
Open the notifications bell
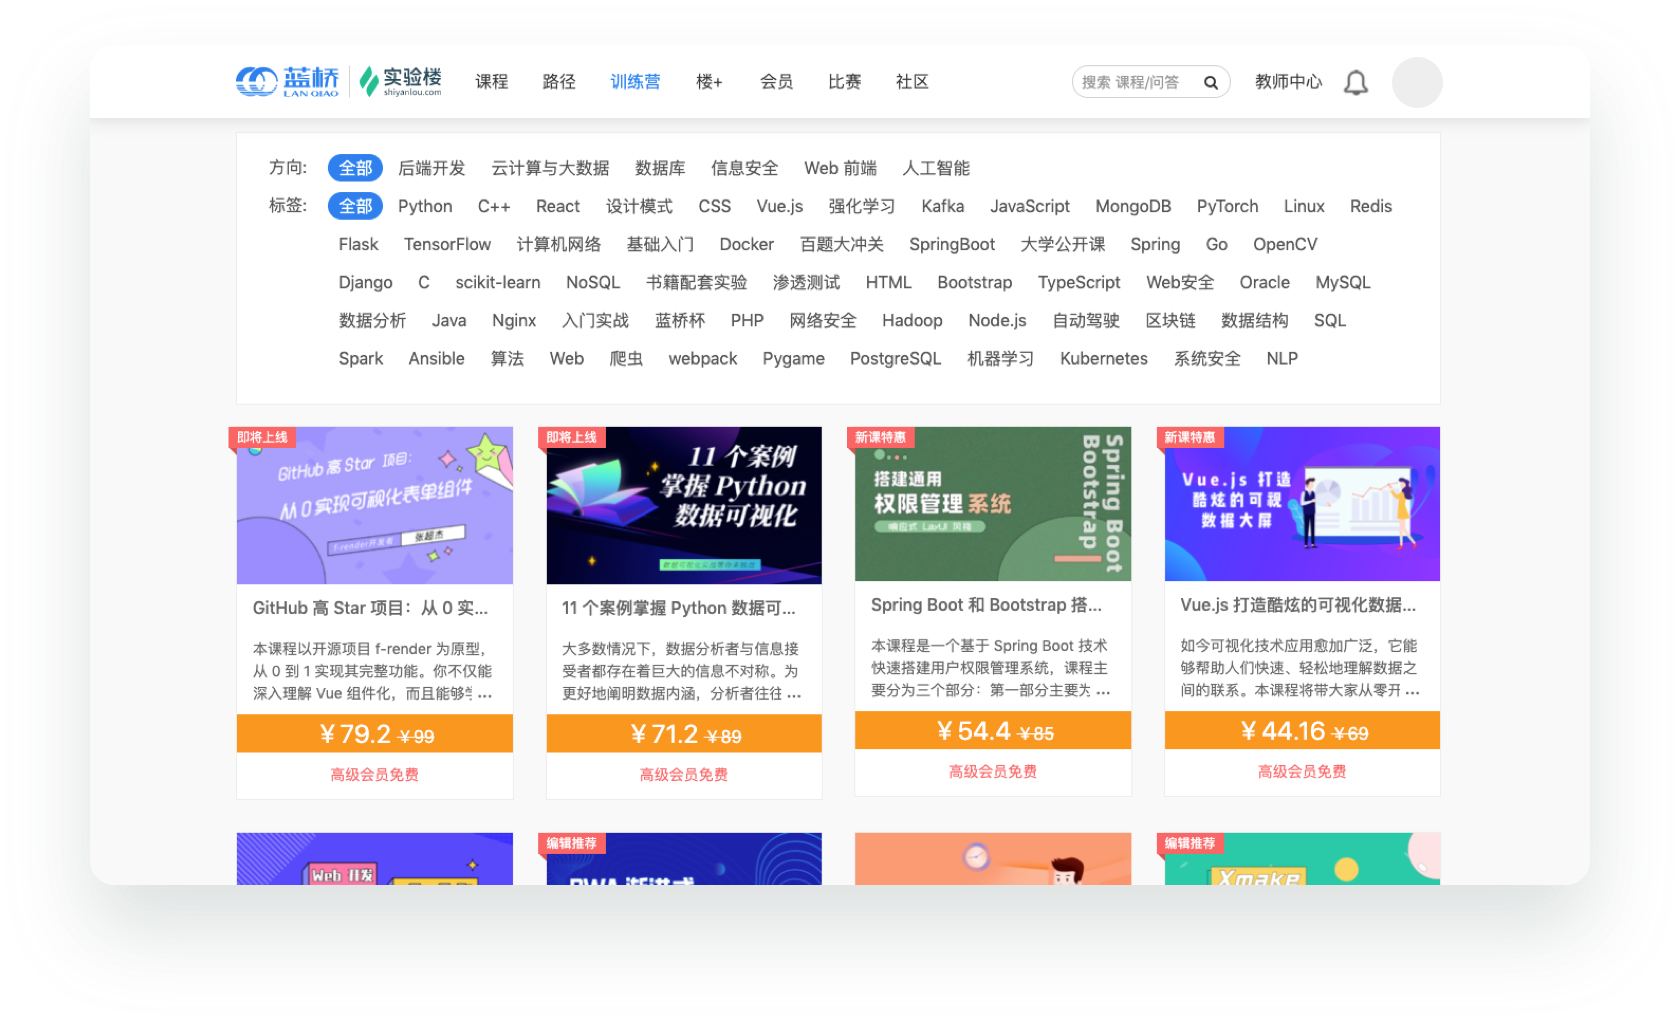click(x=1355, y=83)
